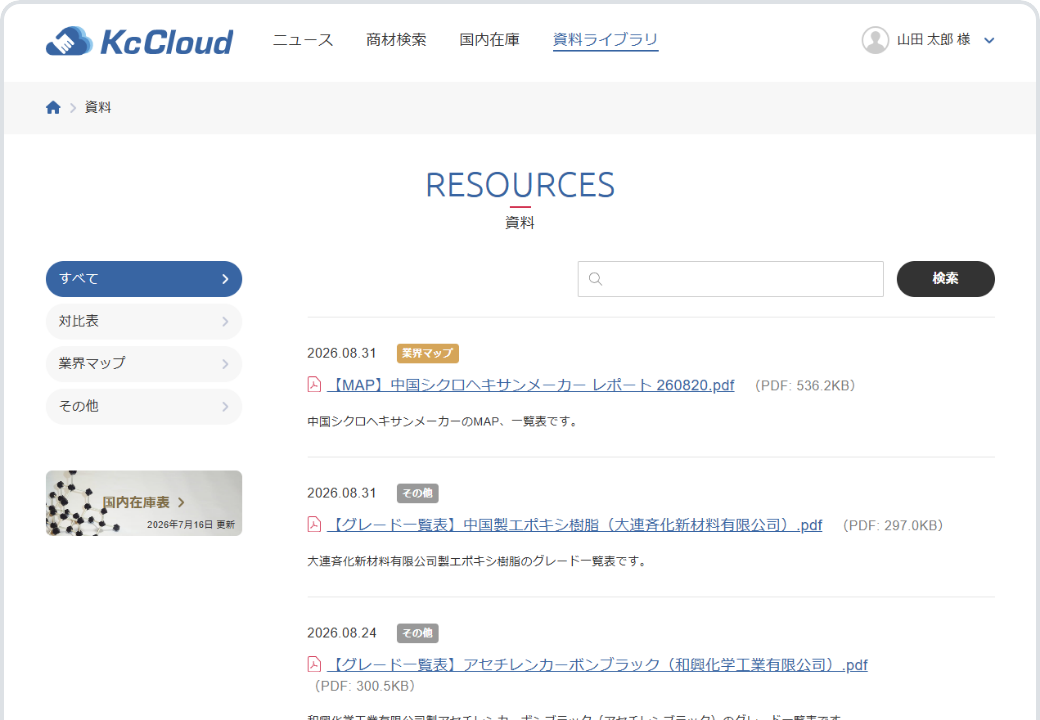Click the その他 tag on 2026.08.31 entry
This screenshot has width=1040, height=720.
tap(418, 493)
